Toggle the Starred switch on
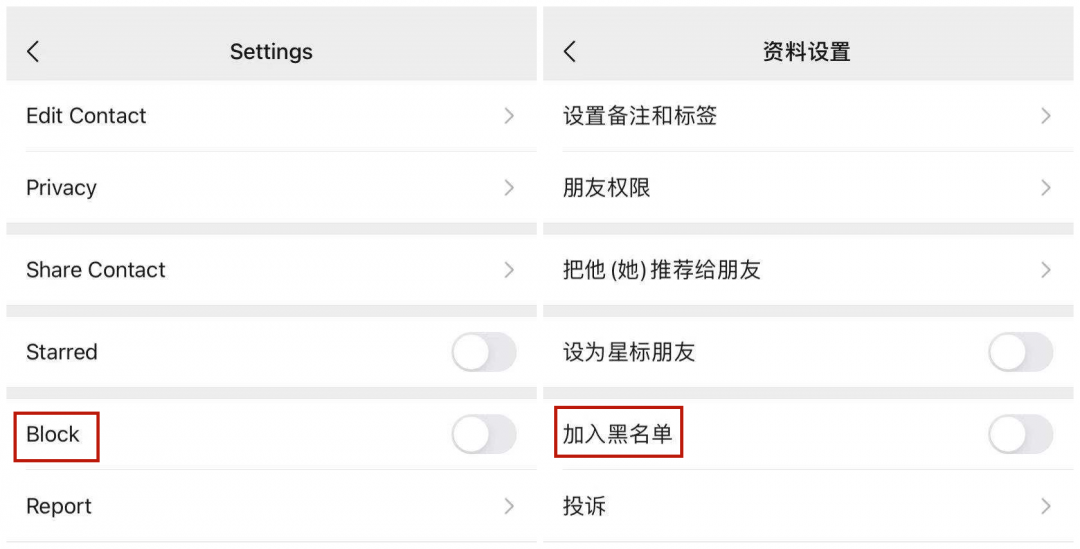This screenshot has height=549, width=1080. coord(484,352)
